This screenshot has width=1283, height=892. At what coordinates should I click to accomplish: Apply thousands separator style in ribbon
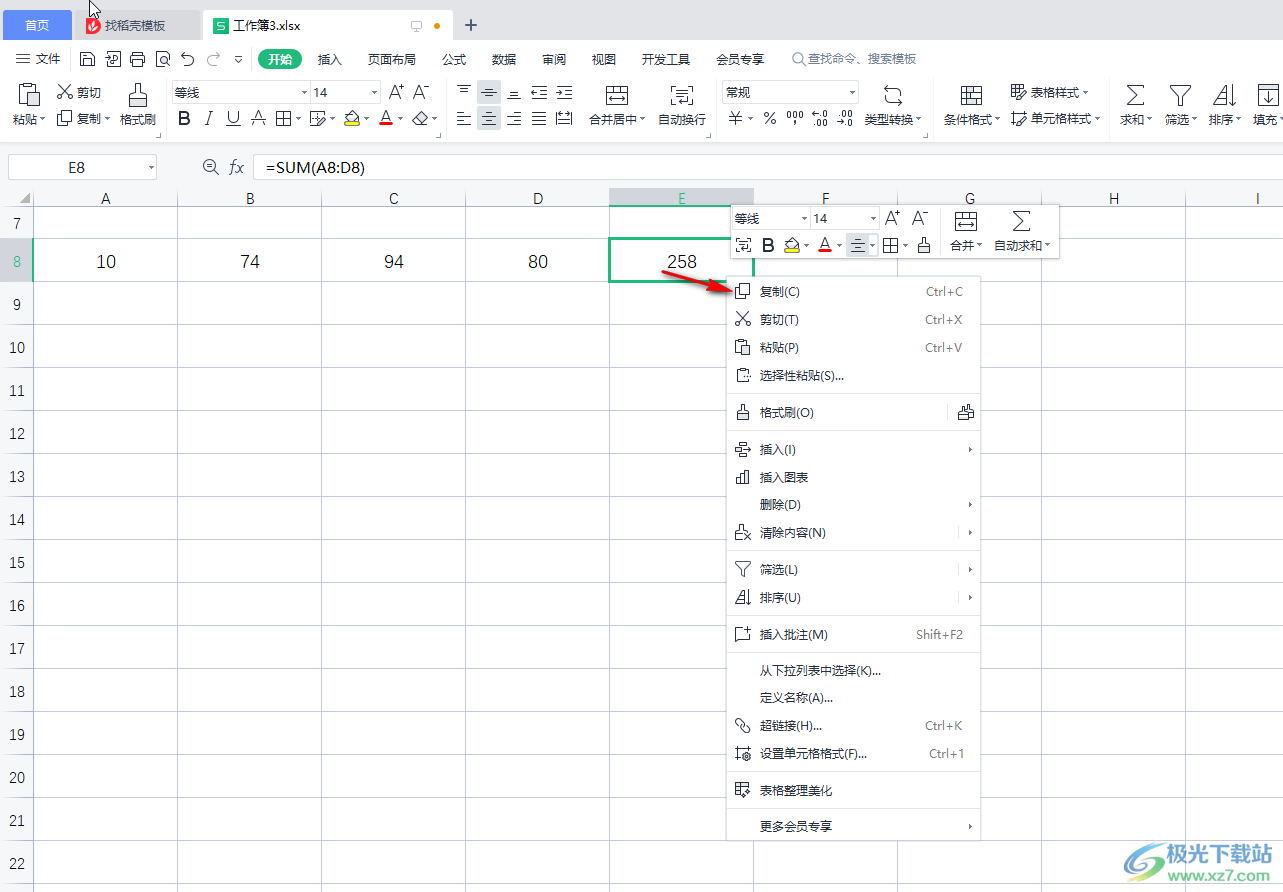795,119
